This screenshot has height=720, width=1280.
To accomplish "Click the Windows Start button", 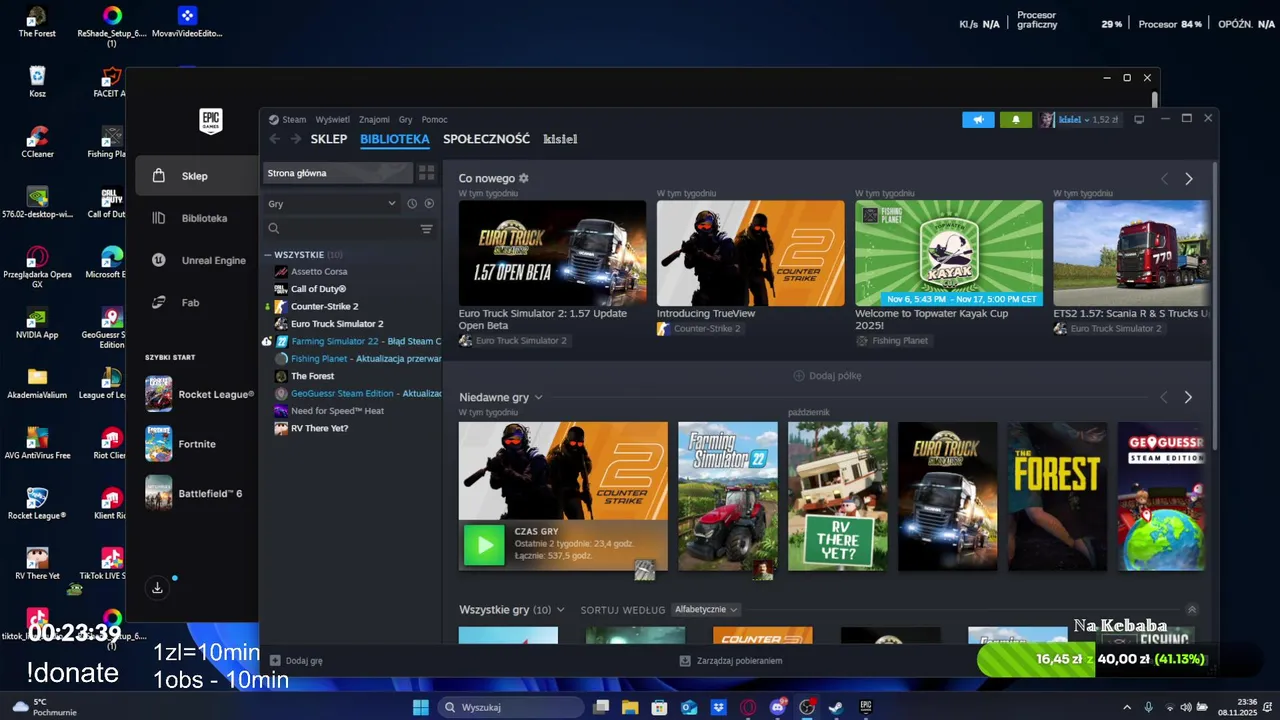I will tap(421, 707).
